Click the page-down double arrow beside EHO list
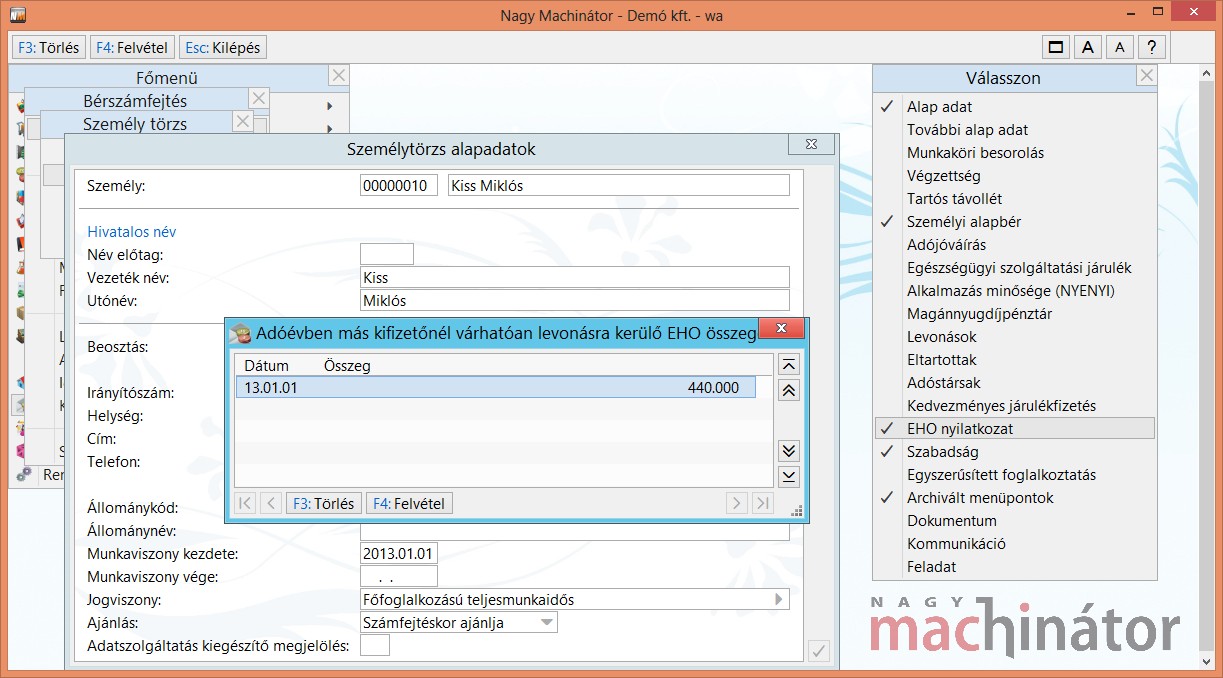 pos(788,450)
